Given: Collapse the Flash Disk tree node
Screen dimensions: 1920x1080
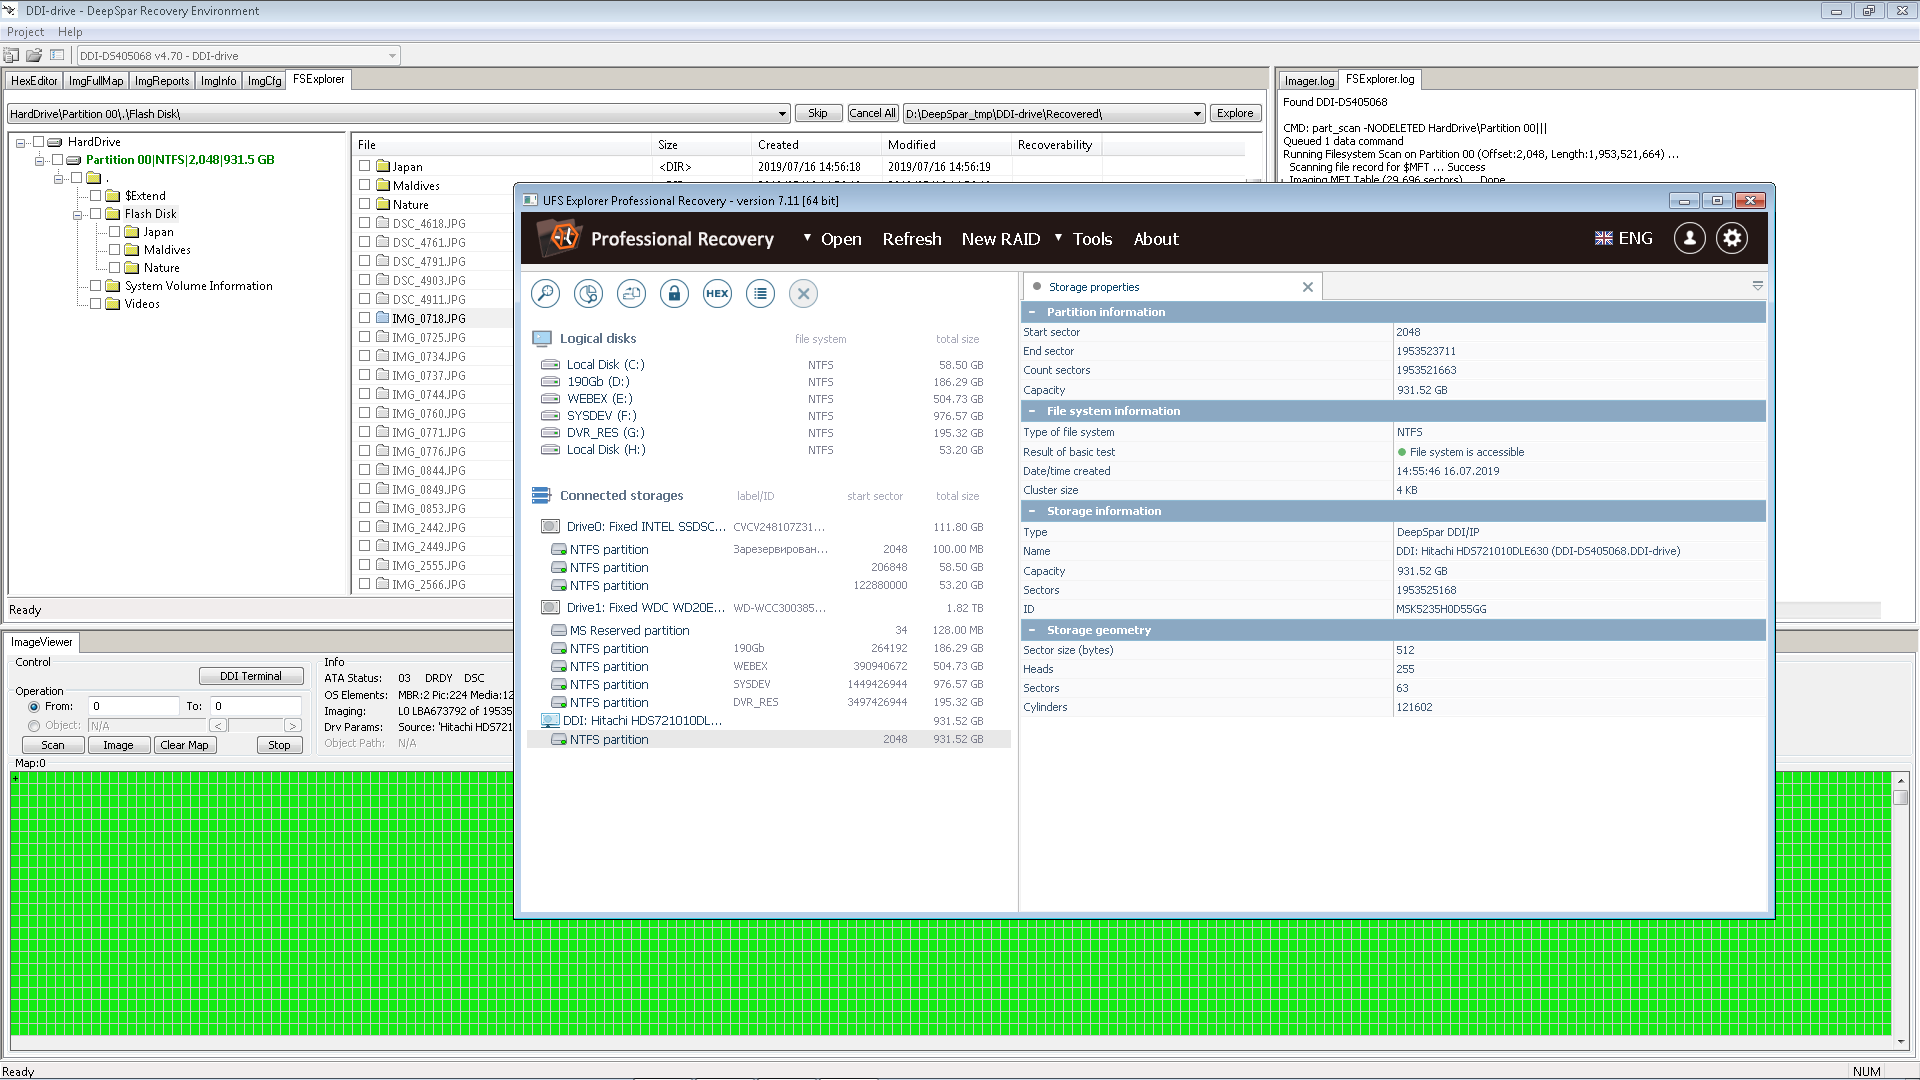Looking at the screenshot, I should point(77,214).
